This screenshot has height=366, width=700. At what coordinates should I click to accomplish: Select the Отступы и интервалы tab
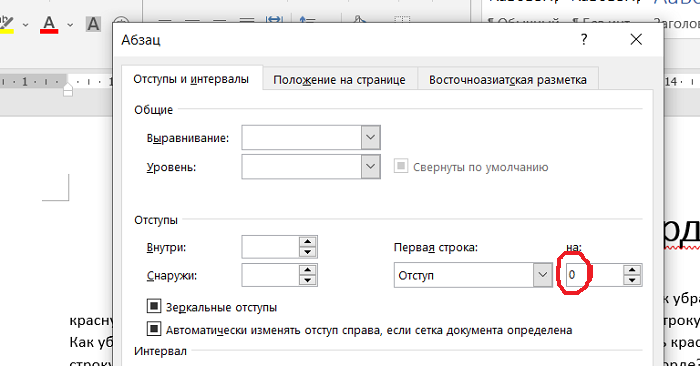[192, 79]
